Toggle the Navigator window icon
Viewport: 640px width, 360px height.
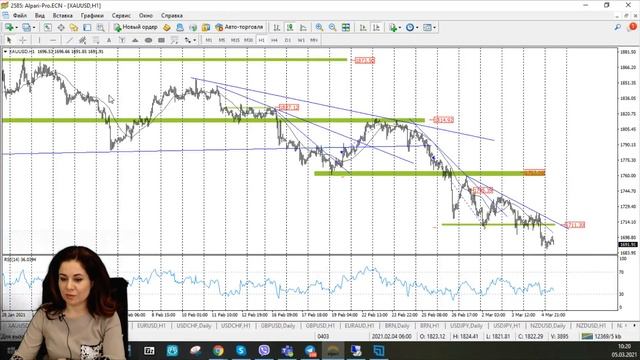click(74, 27)
